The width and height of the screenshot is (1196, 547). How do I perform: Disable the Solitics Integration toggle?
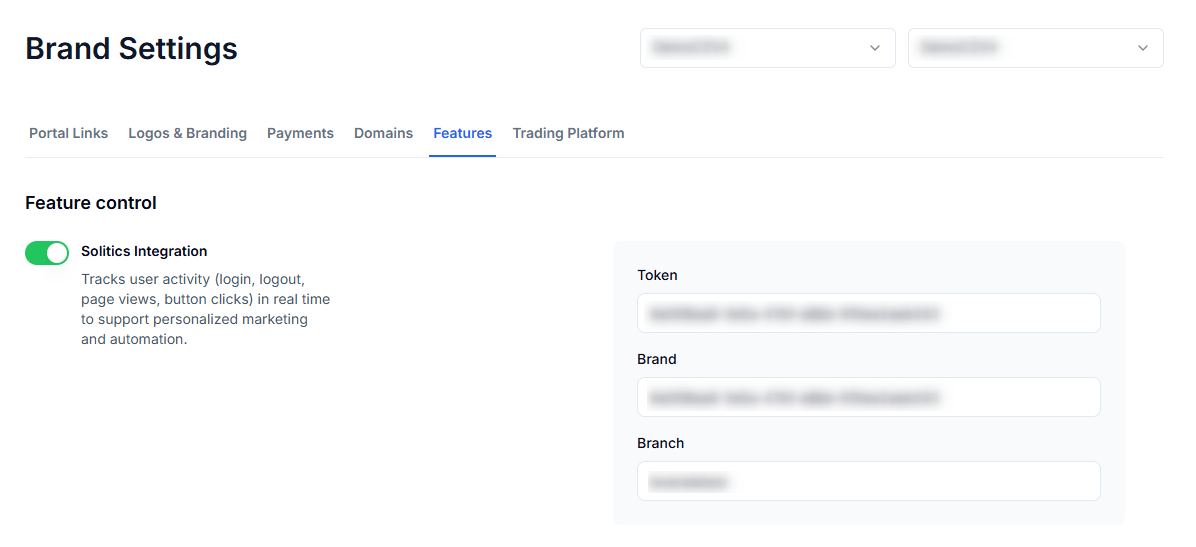[x=47, y=253]
